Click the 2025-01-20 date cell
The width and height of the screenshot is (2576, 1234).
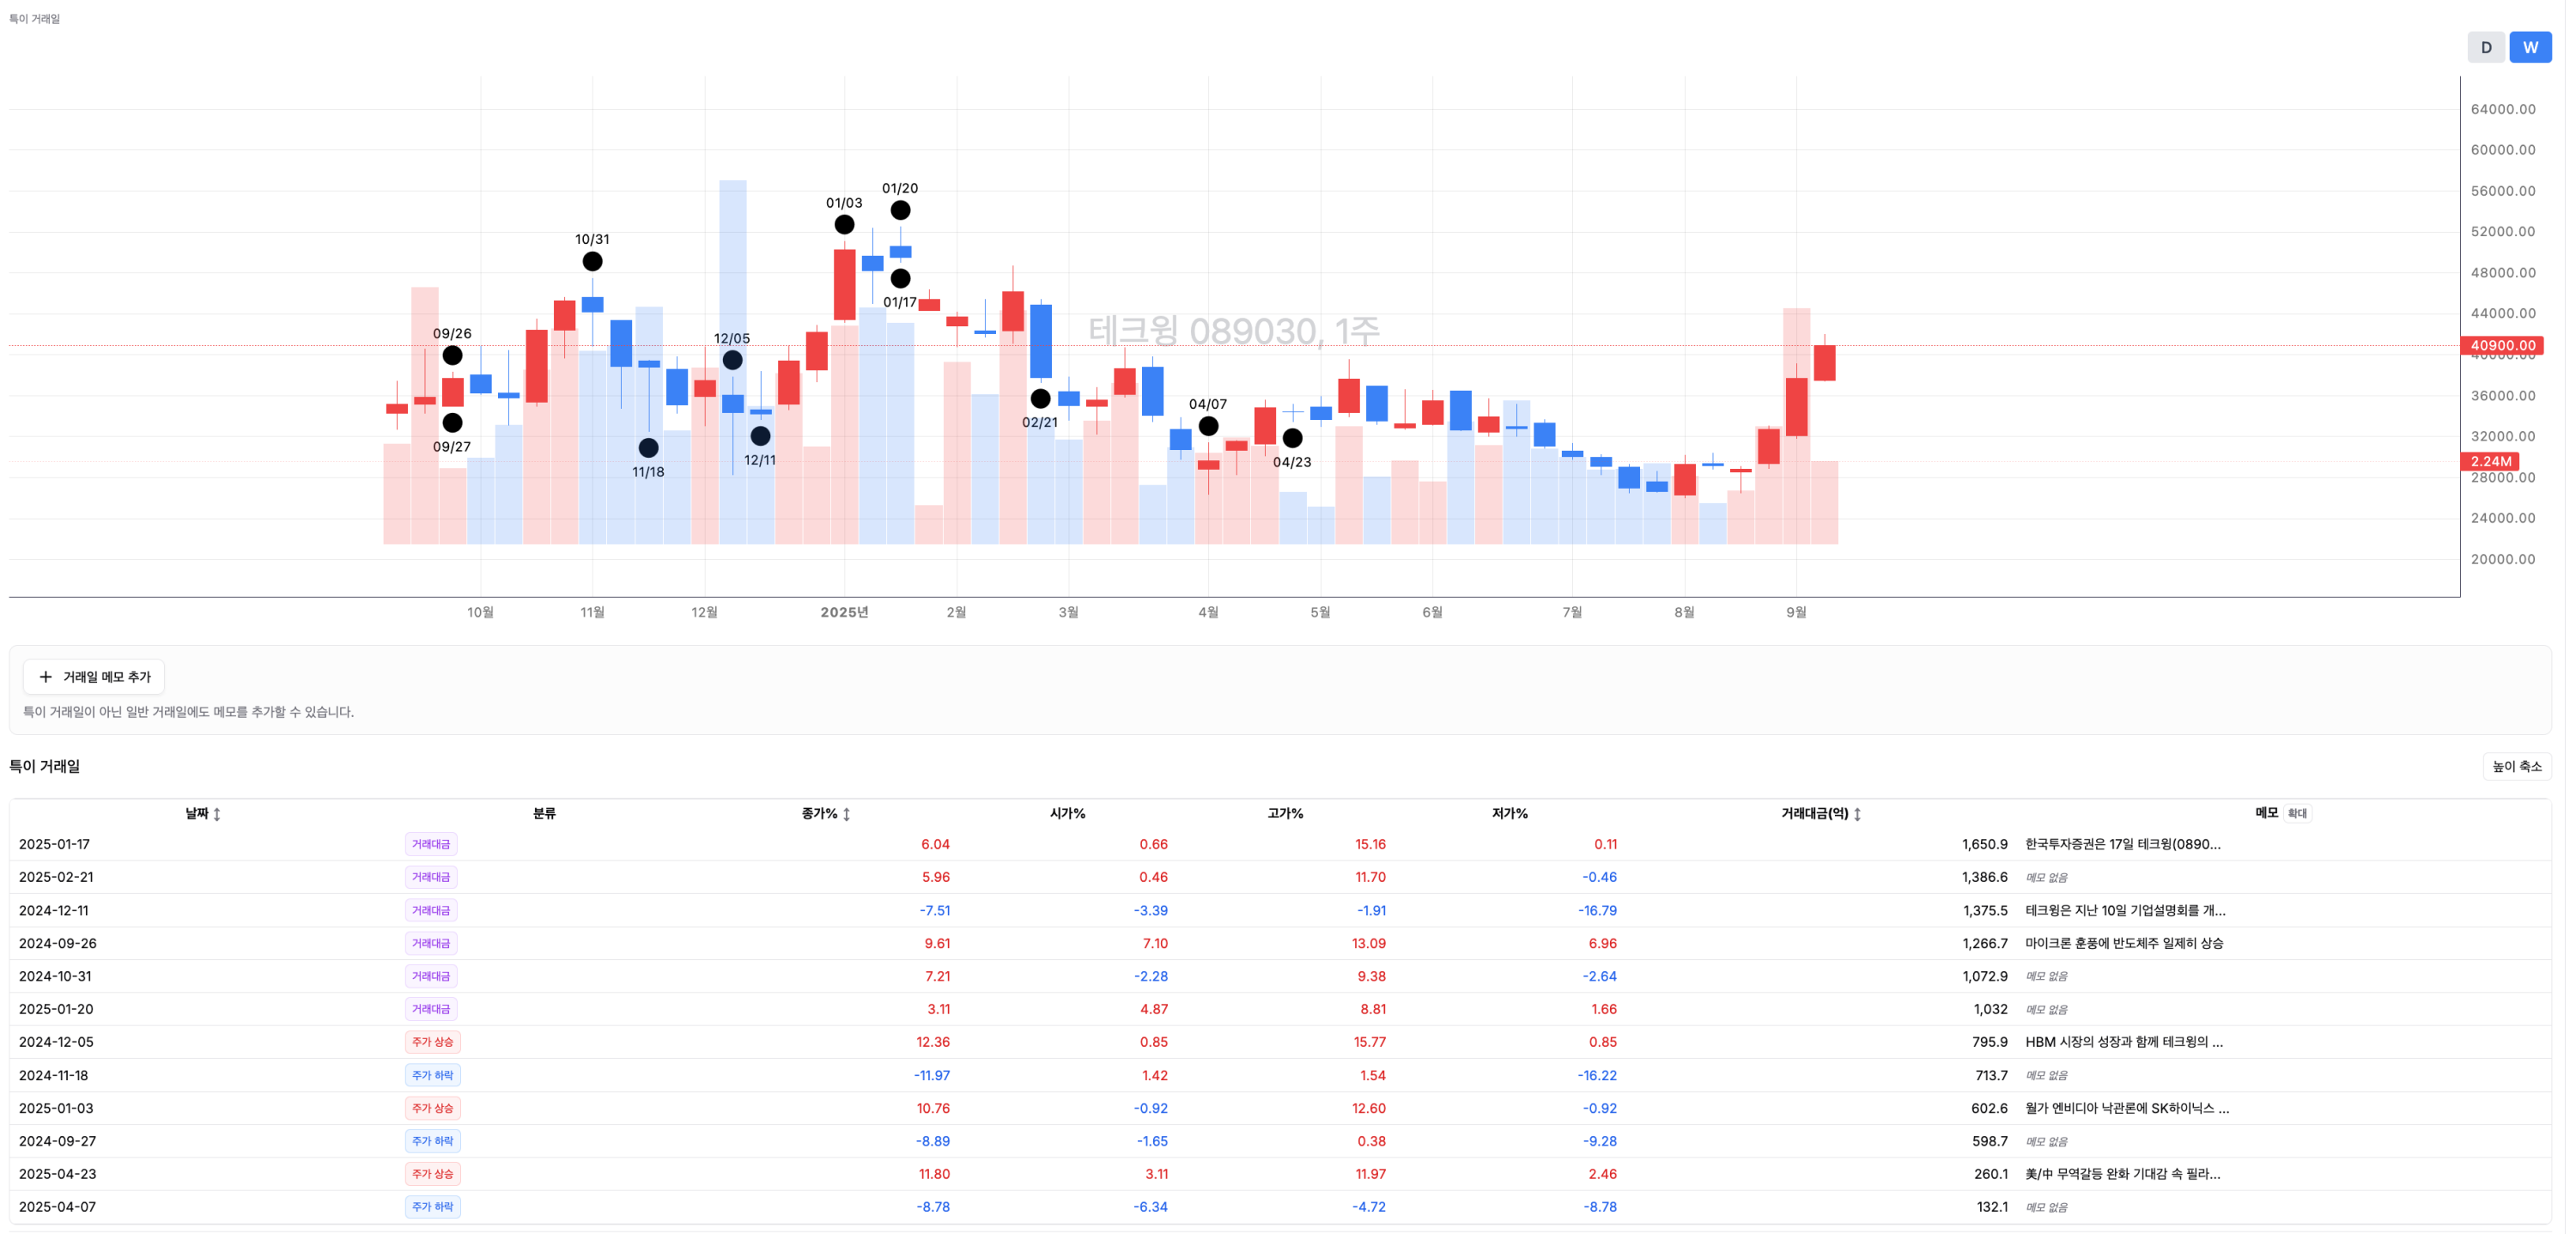pos(56,1009)
